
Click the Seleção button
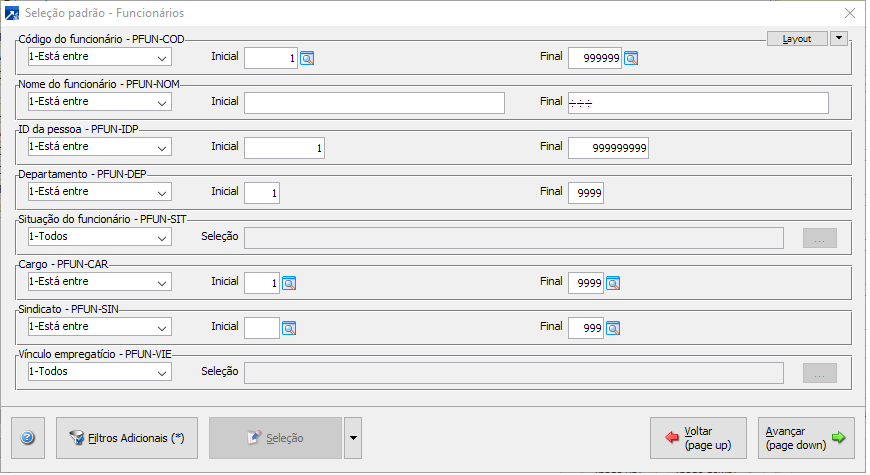point(276,438)
